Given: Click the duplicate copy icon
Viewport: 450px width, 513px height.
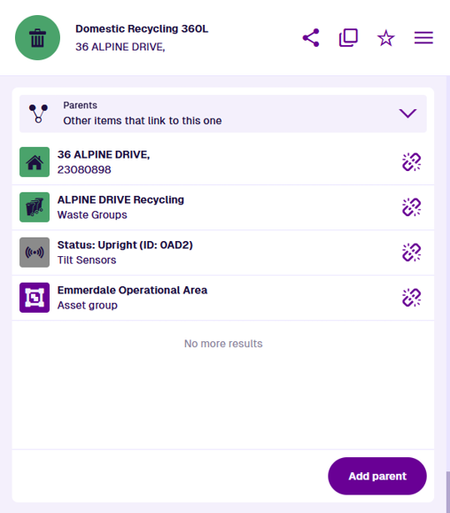Looking at the screenshot, I should [348, 38].
